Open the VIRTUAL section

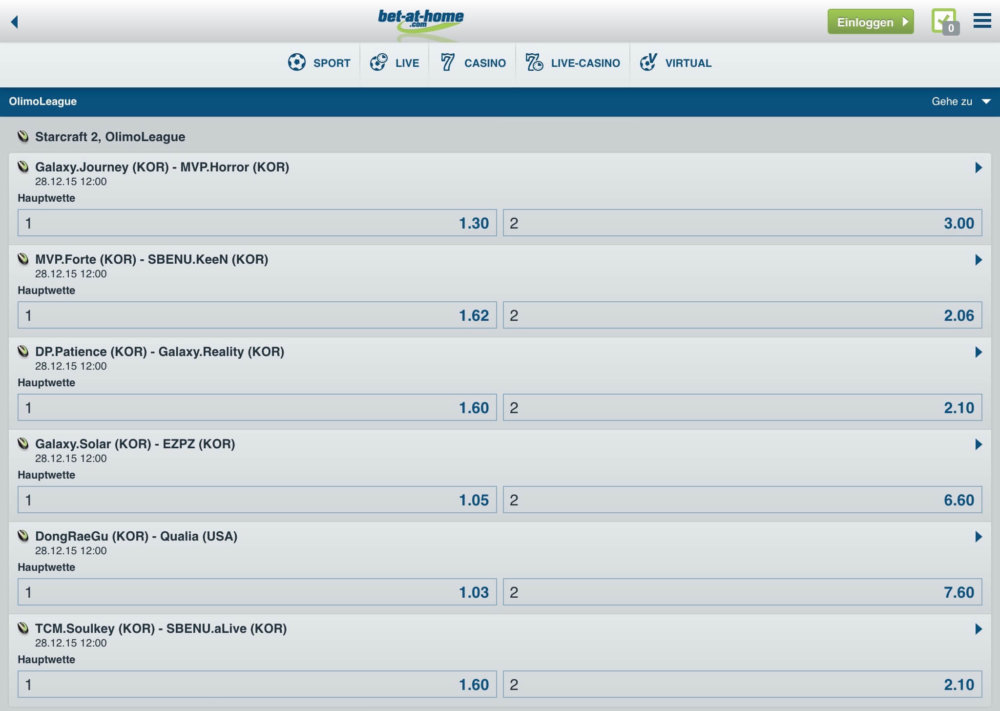[676, 62]
